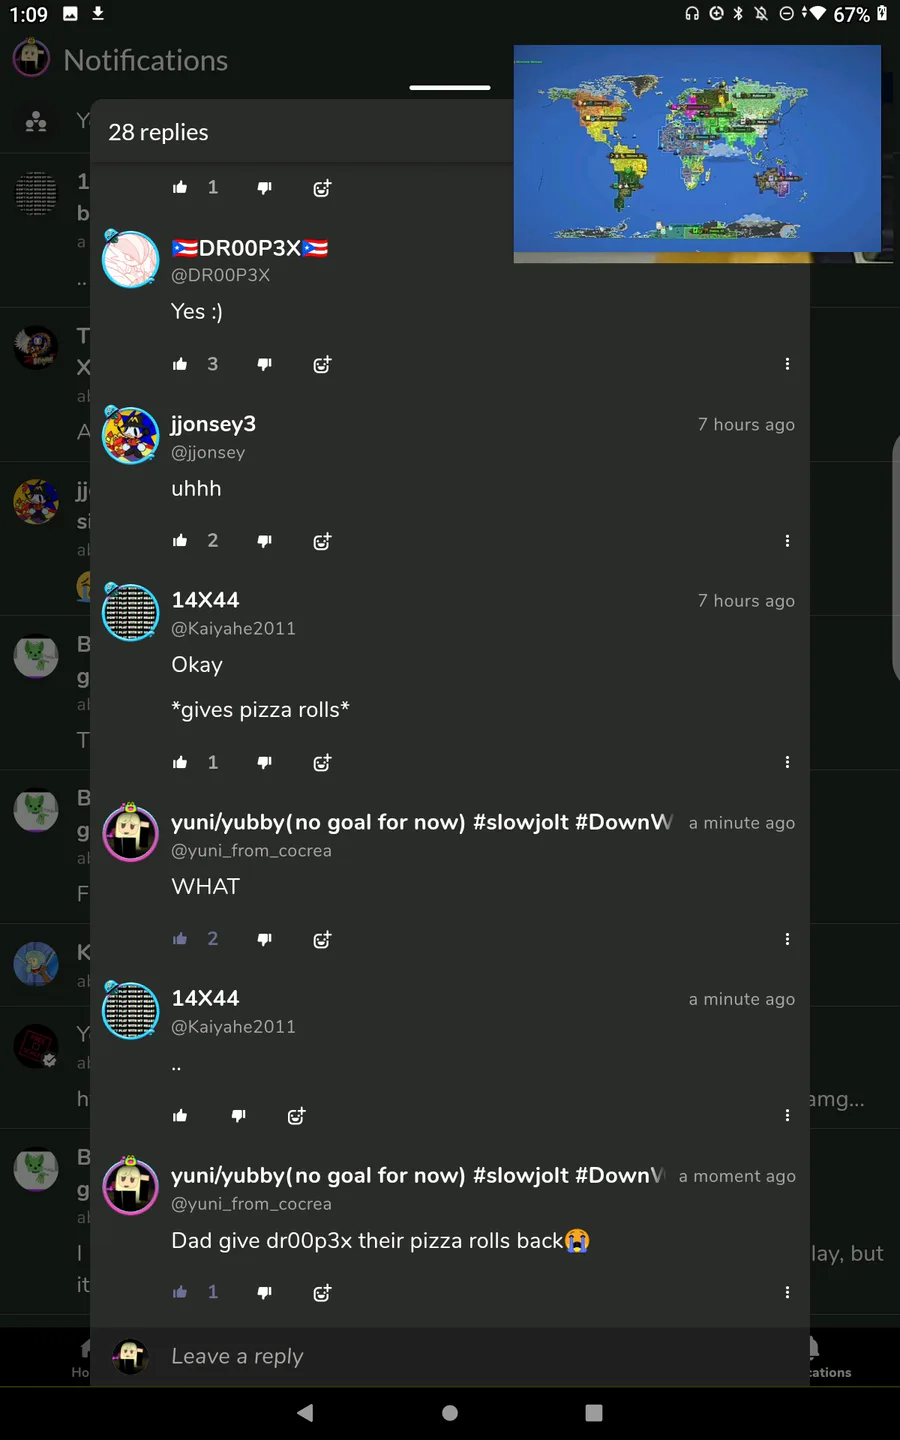The width and height of the screenshot is (900, 1440).
Task: Add reaction to 14X44's "gives pizza rolls" reply
Action: coord(322,763)
